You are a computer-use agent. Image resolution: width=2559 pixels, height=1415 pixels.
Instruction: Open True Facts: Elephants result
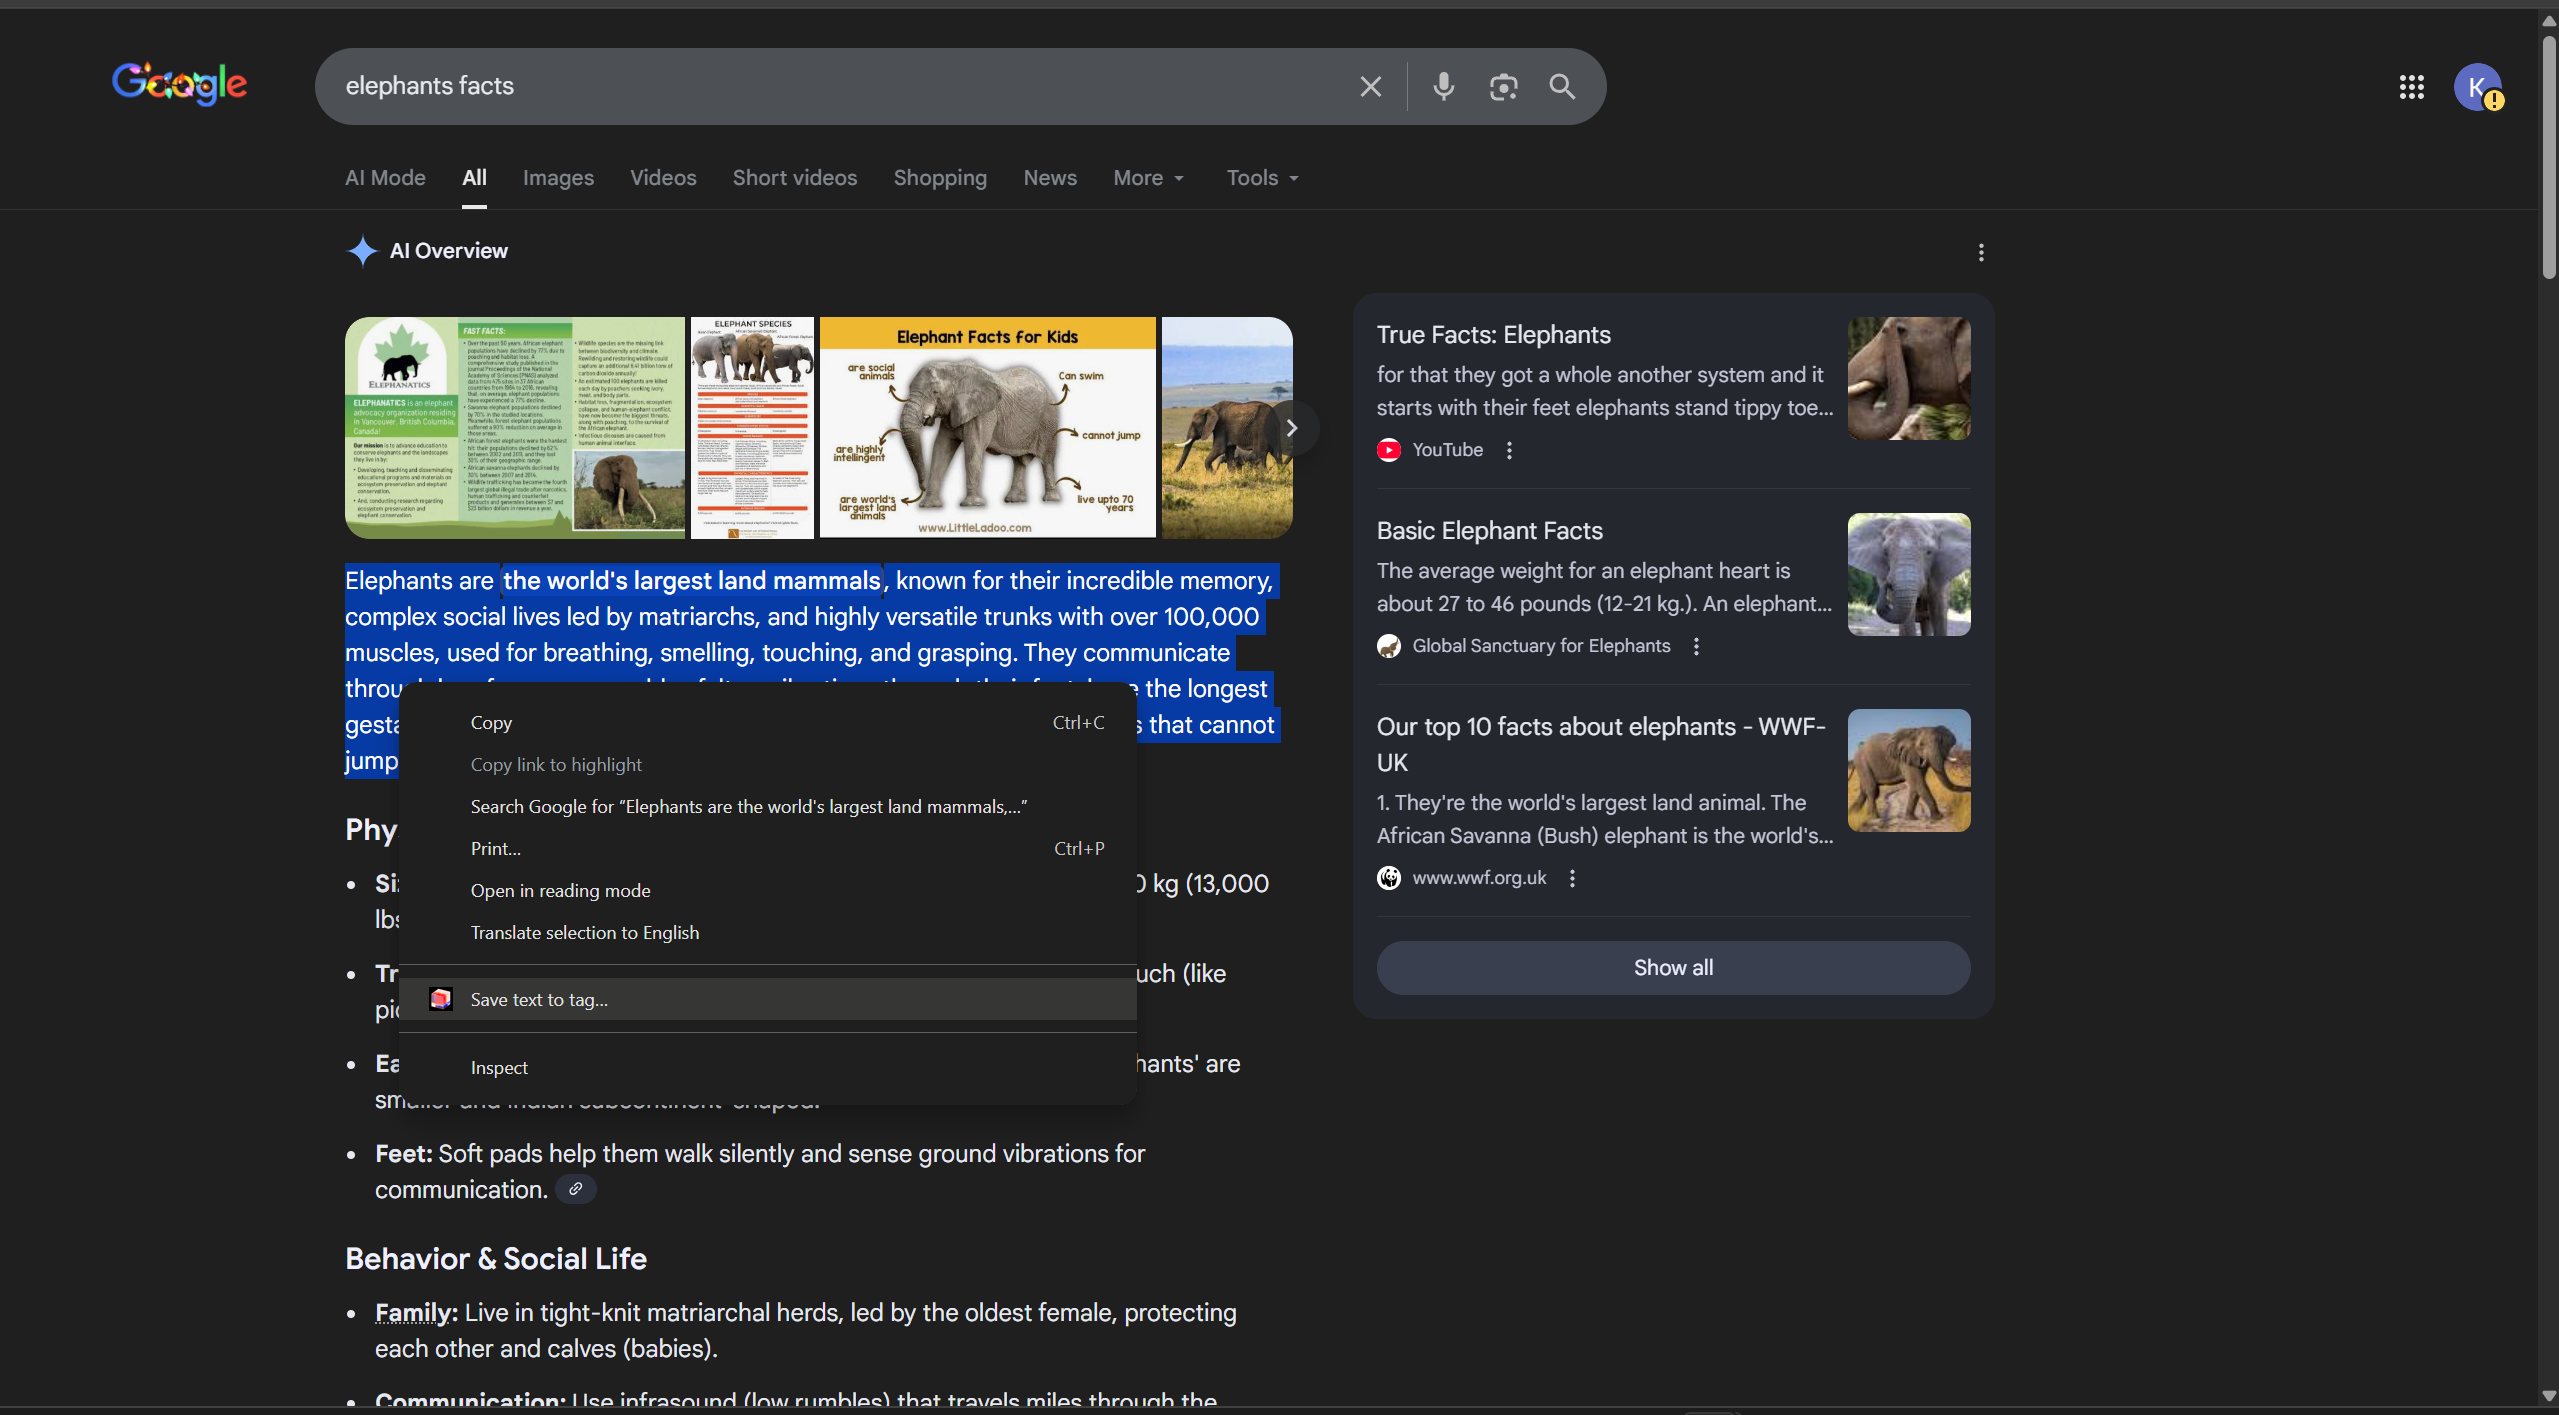(1493, 335)
